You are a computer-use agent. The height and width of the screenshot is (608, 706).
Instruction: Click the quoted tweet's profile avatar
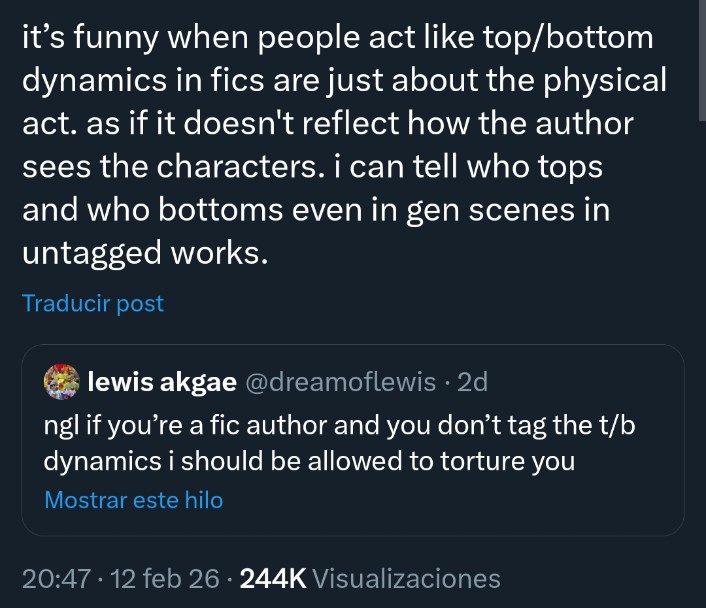[x=63, y=381]
